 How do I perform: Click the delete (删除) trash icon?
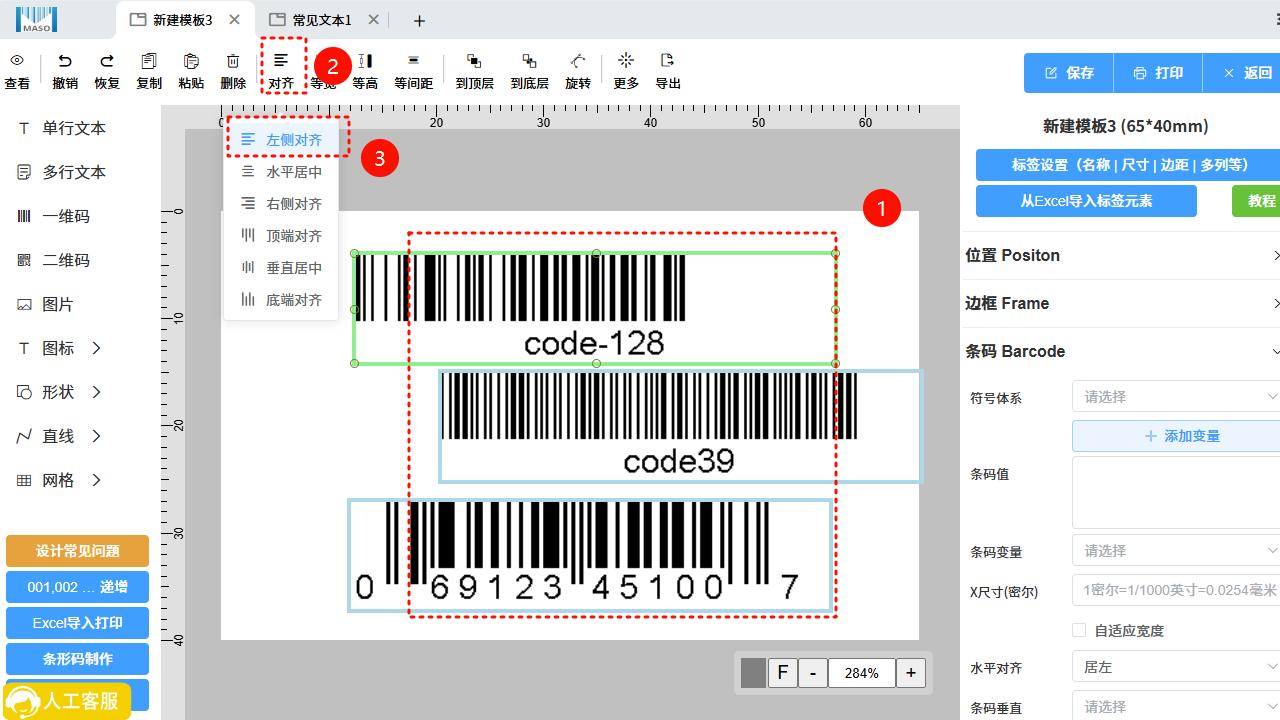[x=233, y=62]
